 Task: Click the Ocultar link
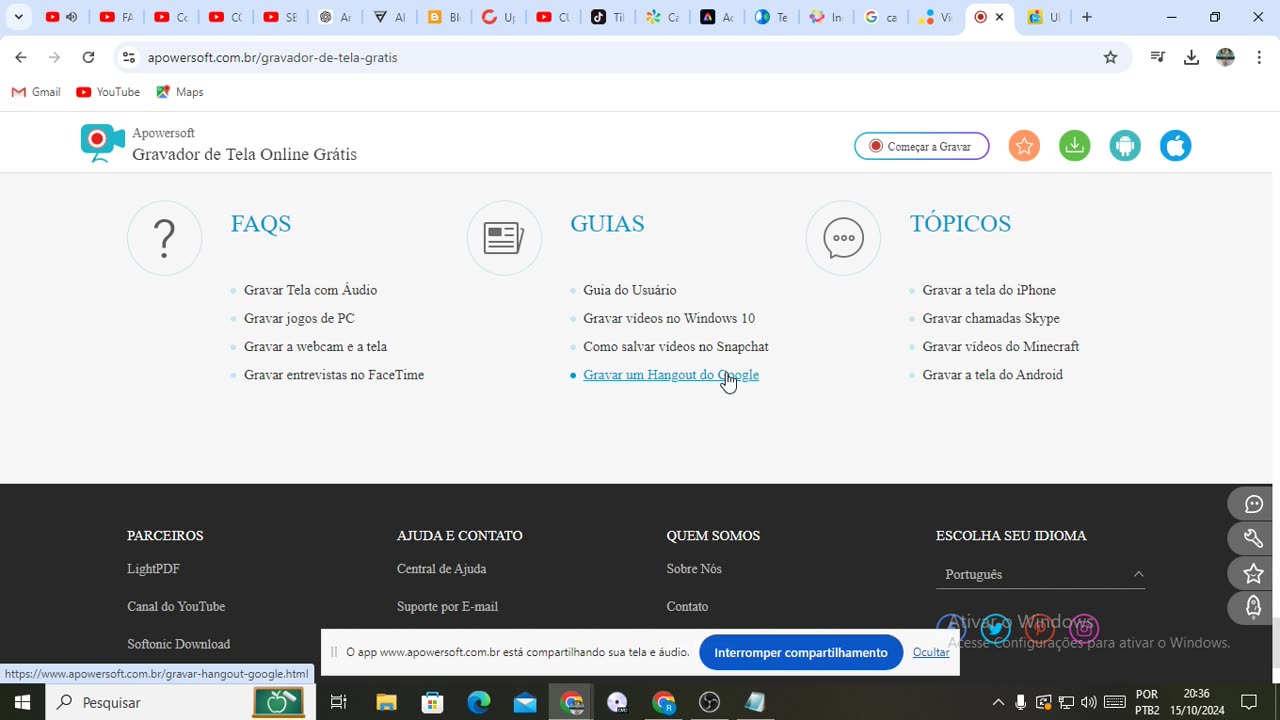click(x=931, y=652)
